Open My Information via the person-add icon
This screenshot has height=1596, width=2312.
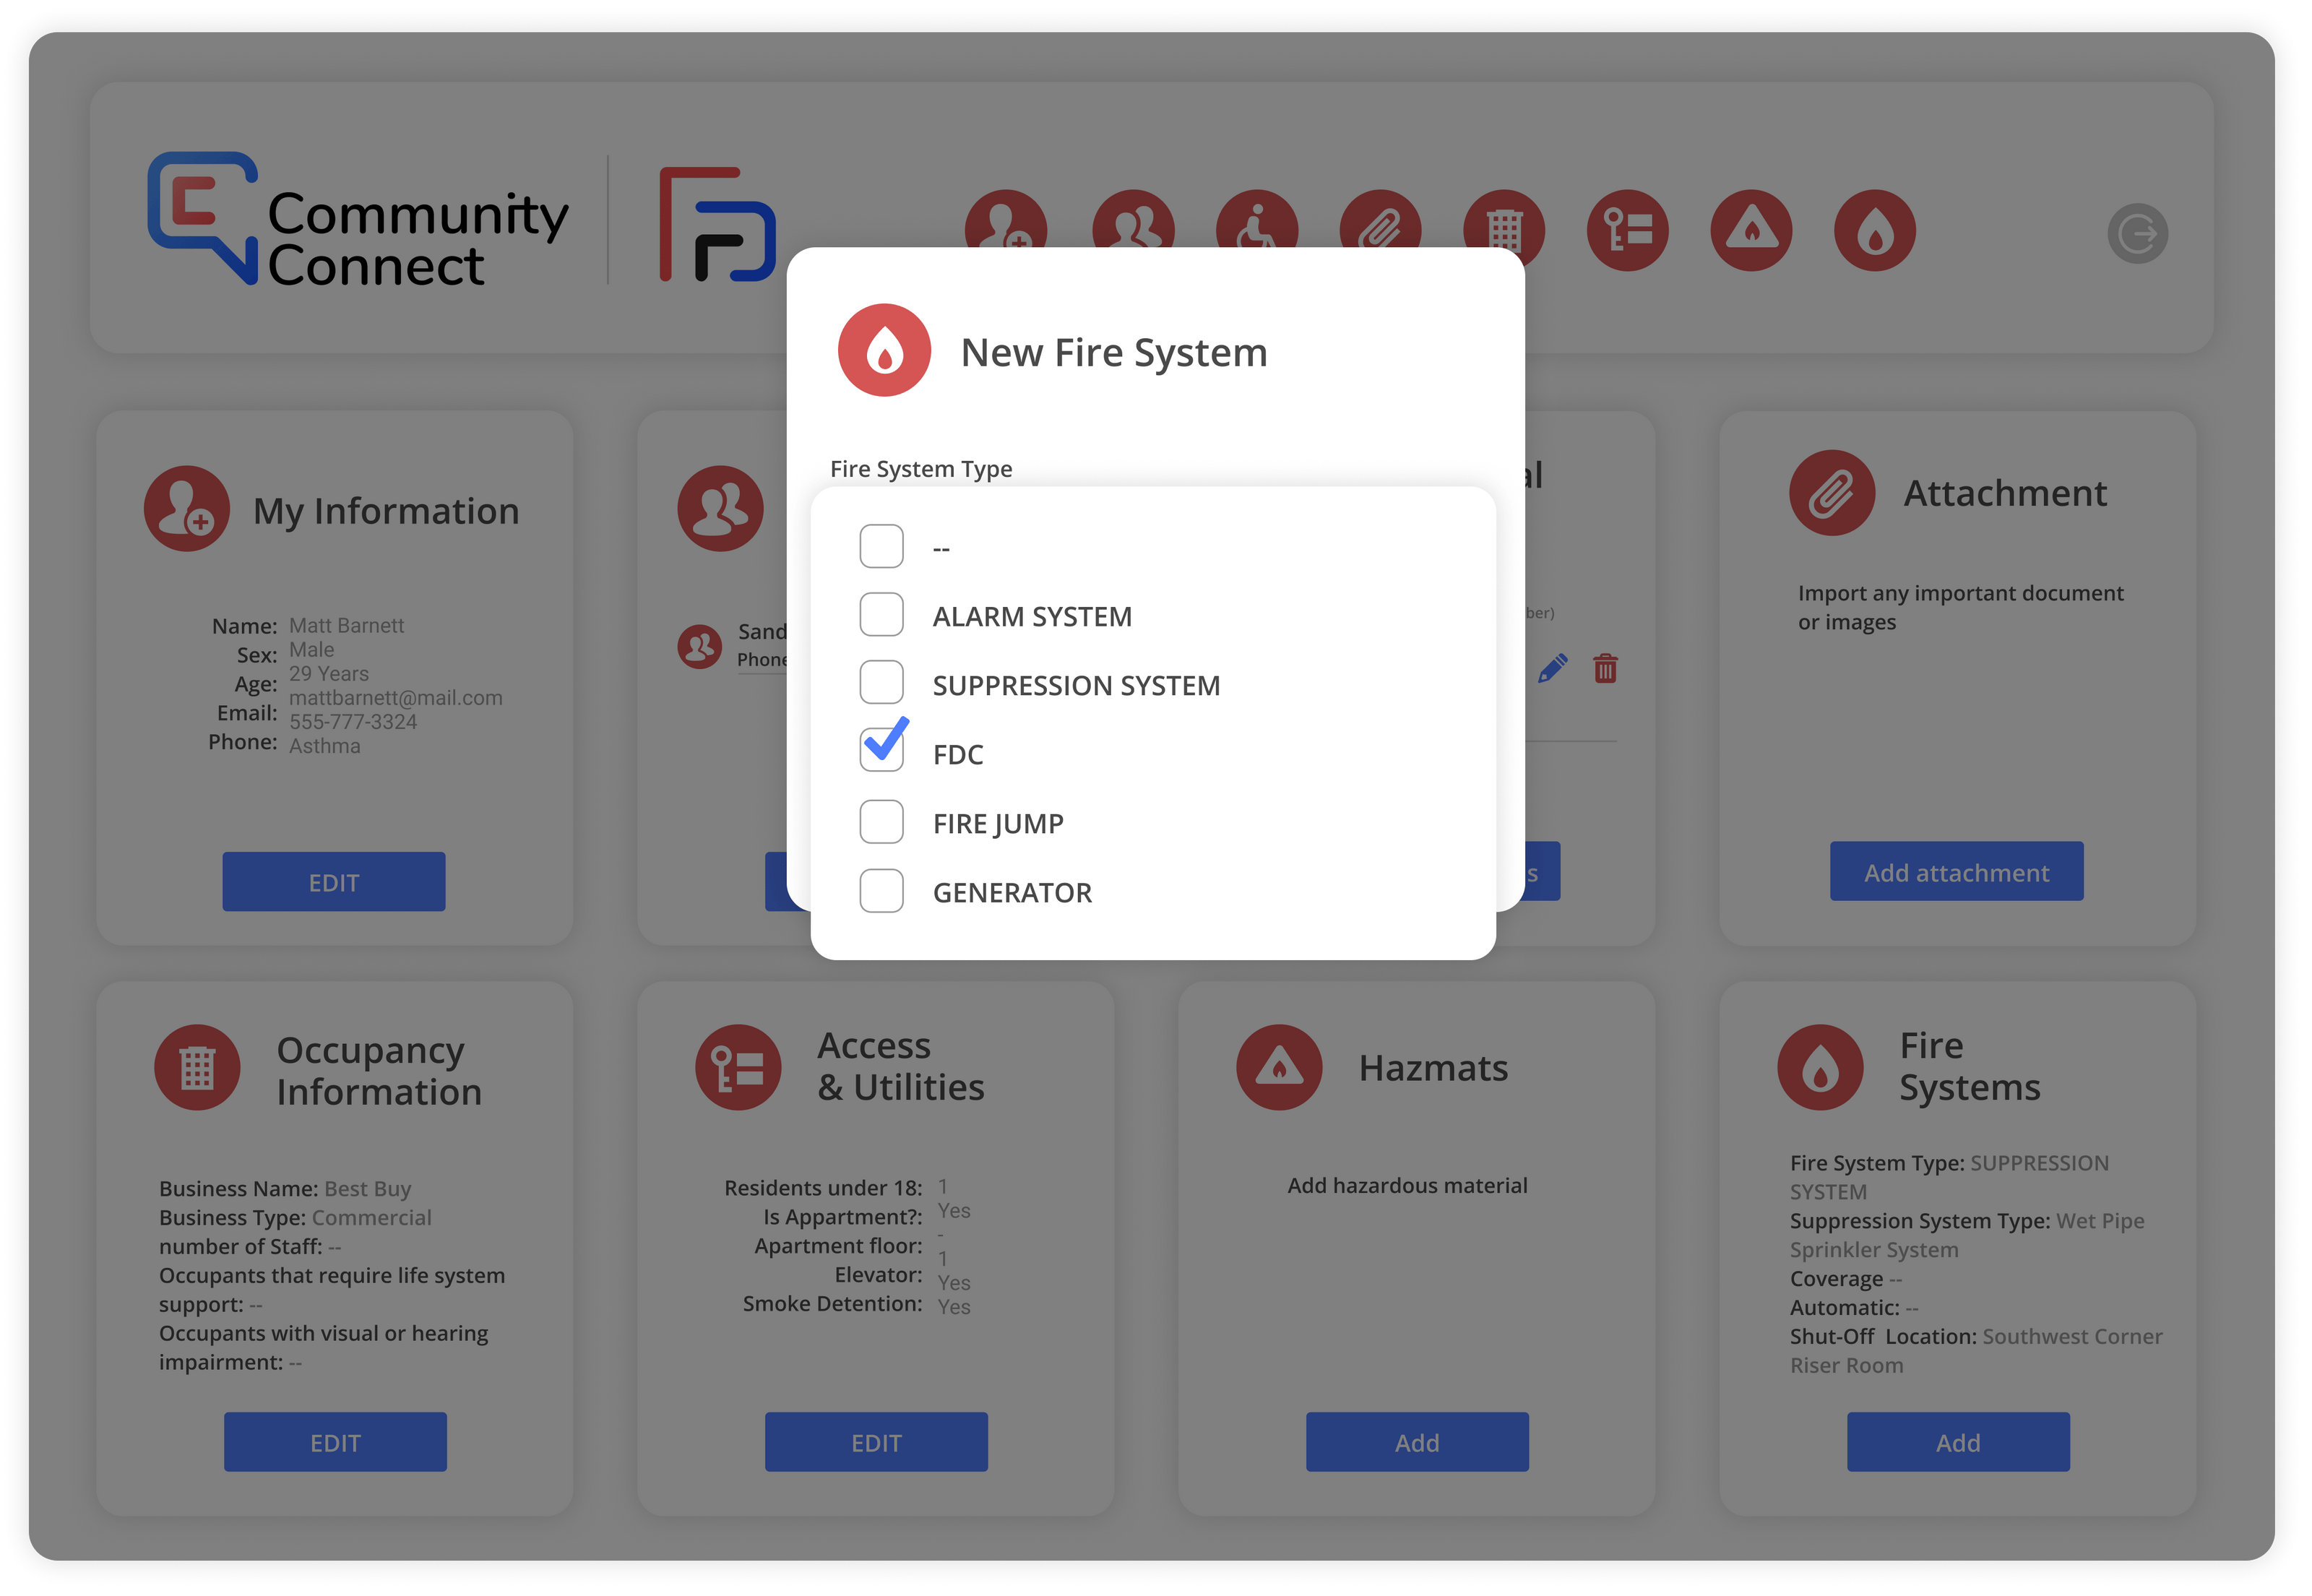(x=1005, y=230)
